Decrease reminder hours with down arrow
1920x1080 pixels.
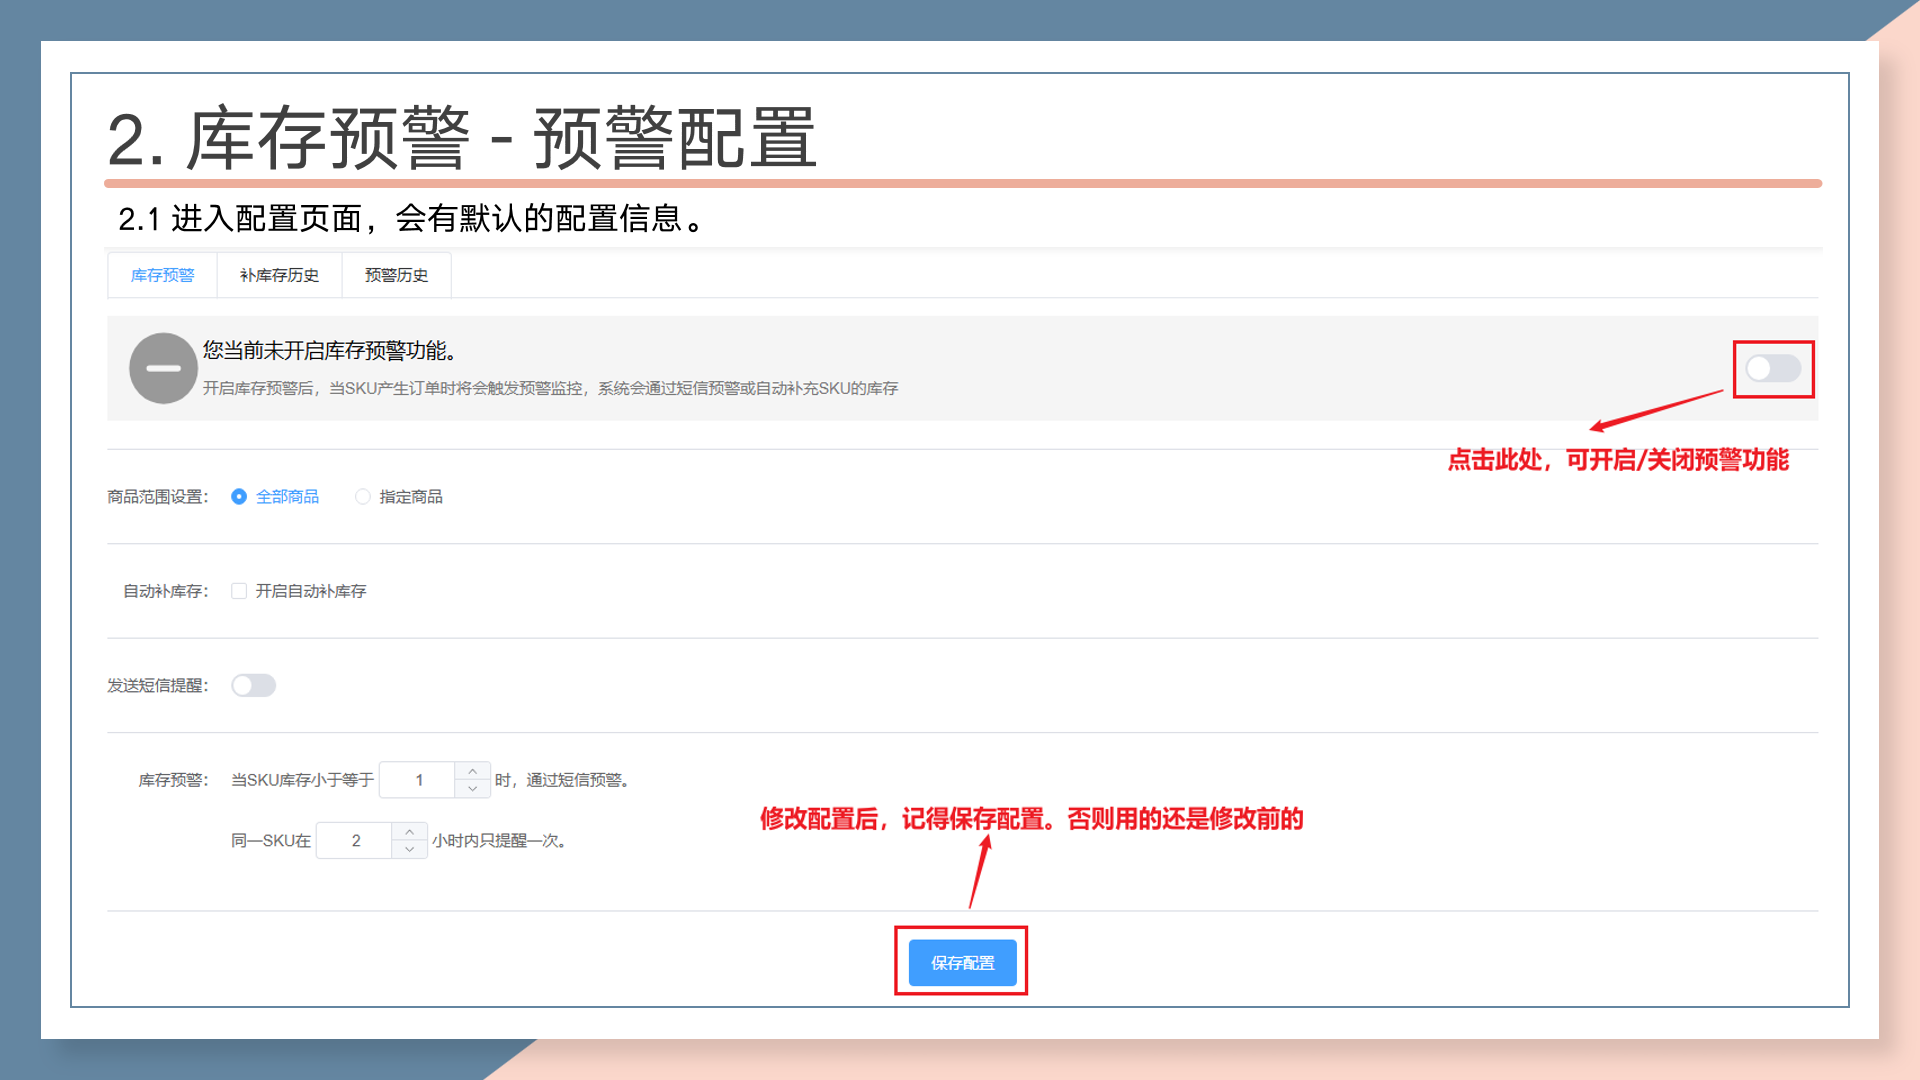pos(409,850)
